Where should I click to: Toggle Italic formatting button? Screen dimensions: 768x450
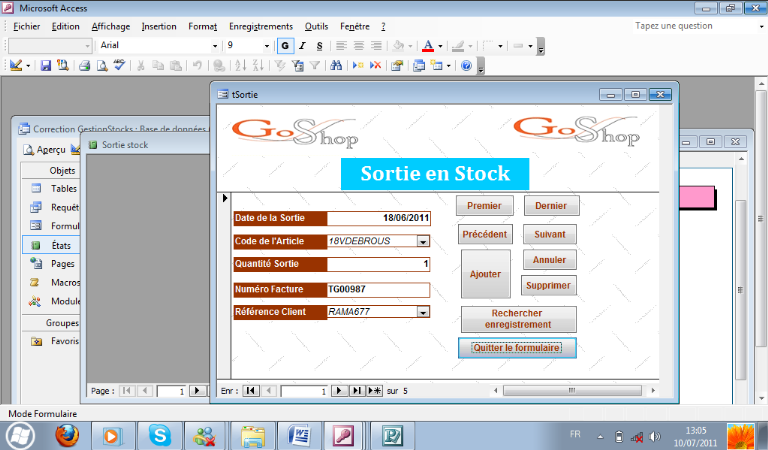(x=302, y=45)
